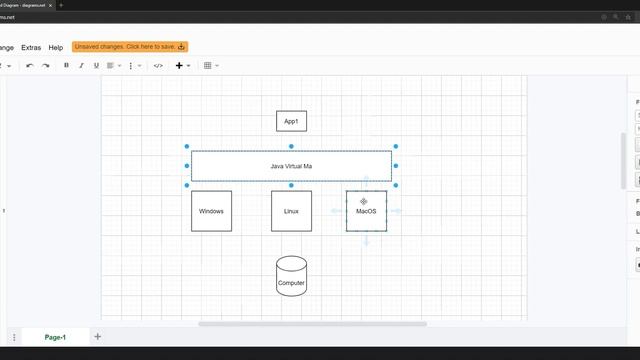Image resolution: width=640 pixels, height=360 pixels.
Task: Save via Unsaved changes button
Action: tap(130, 47)
